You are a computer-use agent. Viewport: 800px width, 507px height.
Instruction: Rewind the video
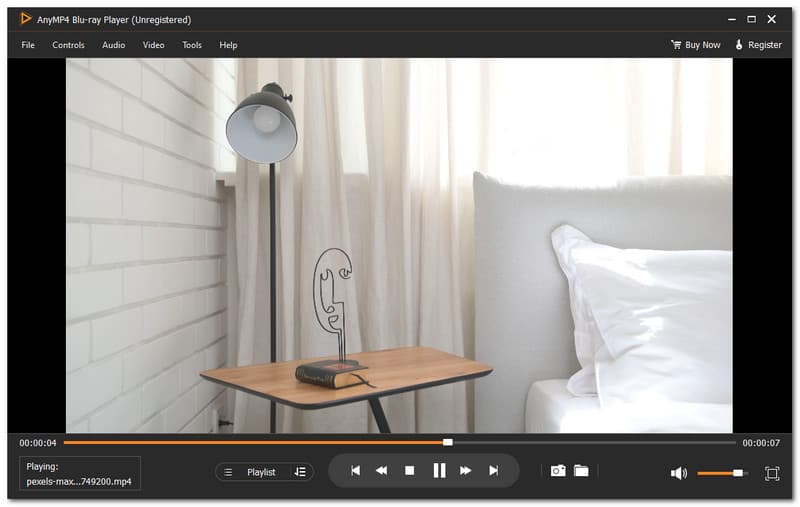[381, 470]
